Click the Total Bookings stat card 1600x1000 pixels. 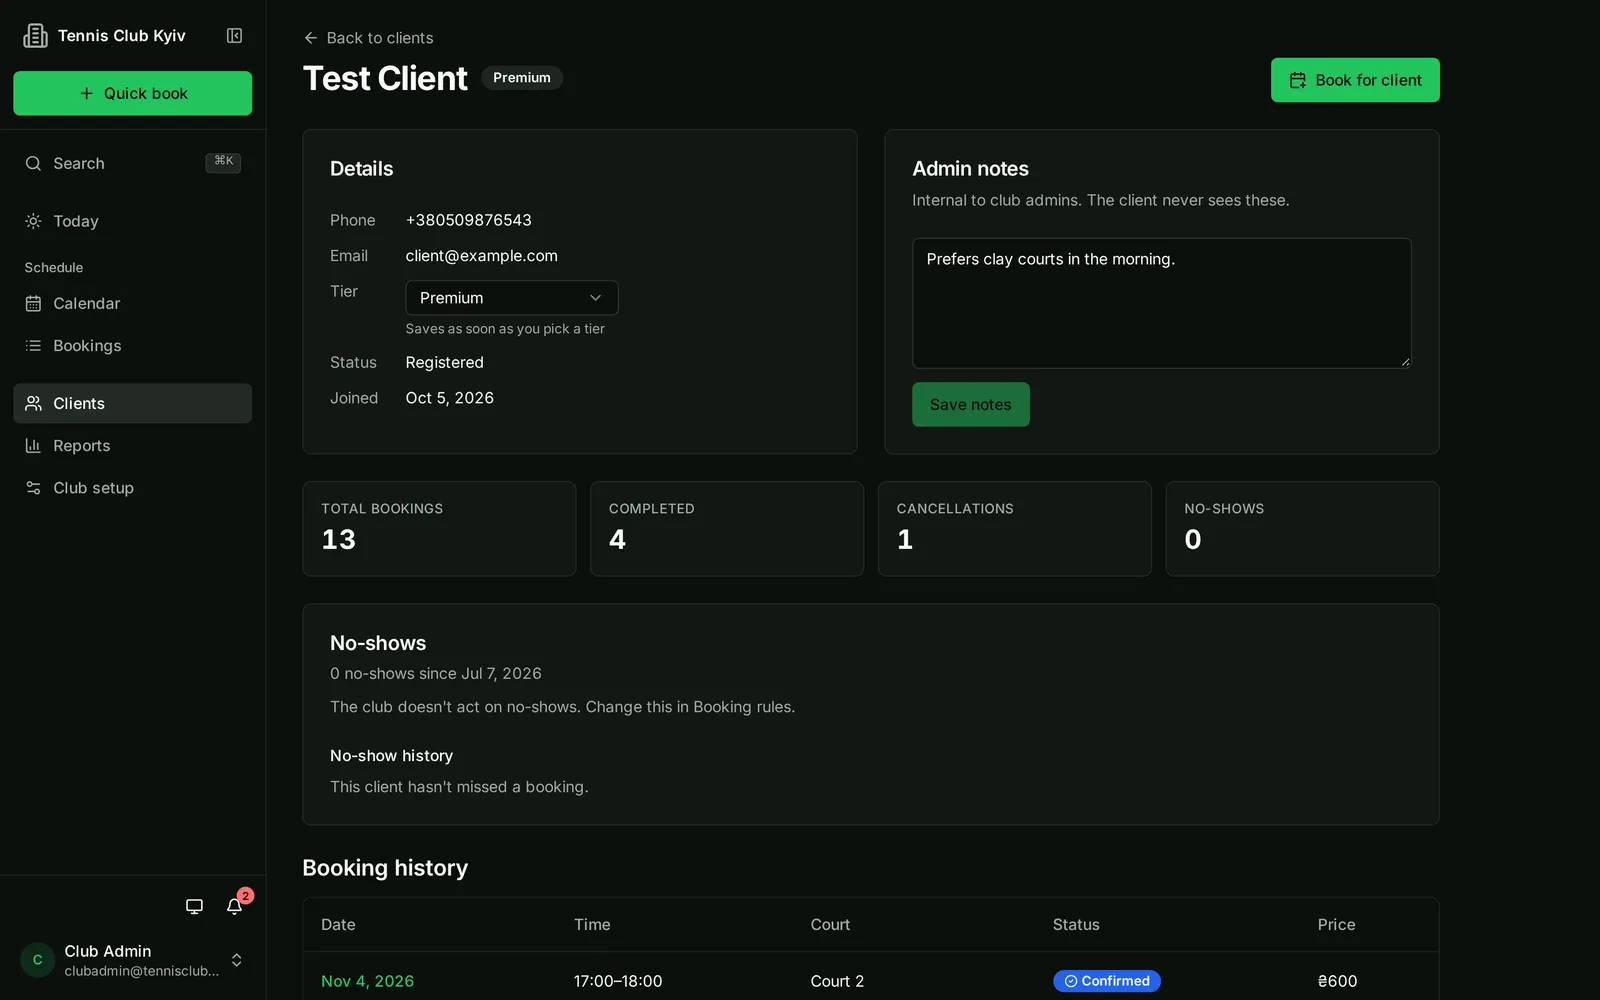(x=439, y=529)
